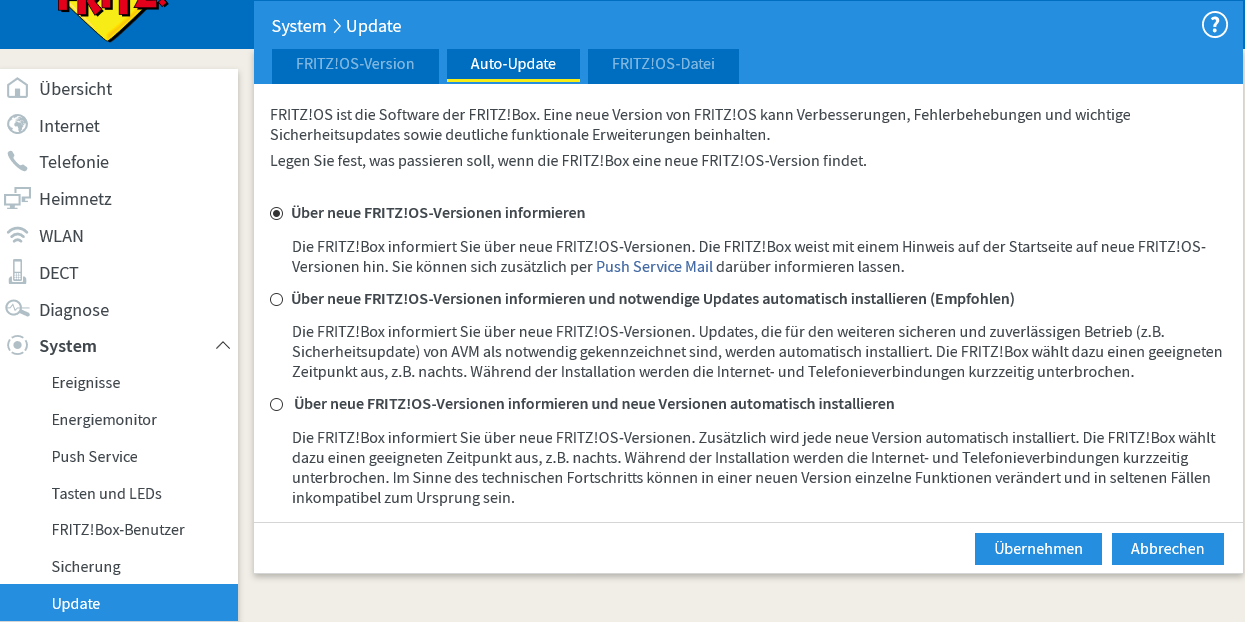Click the Internet globe icon
The width and height of the screenshot is (1245, 622).
(17, 125)
